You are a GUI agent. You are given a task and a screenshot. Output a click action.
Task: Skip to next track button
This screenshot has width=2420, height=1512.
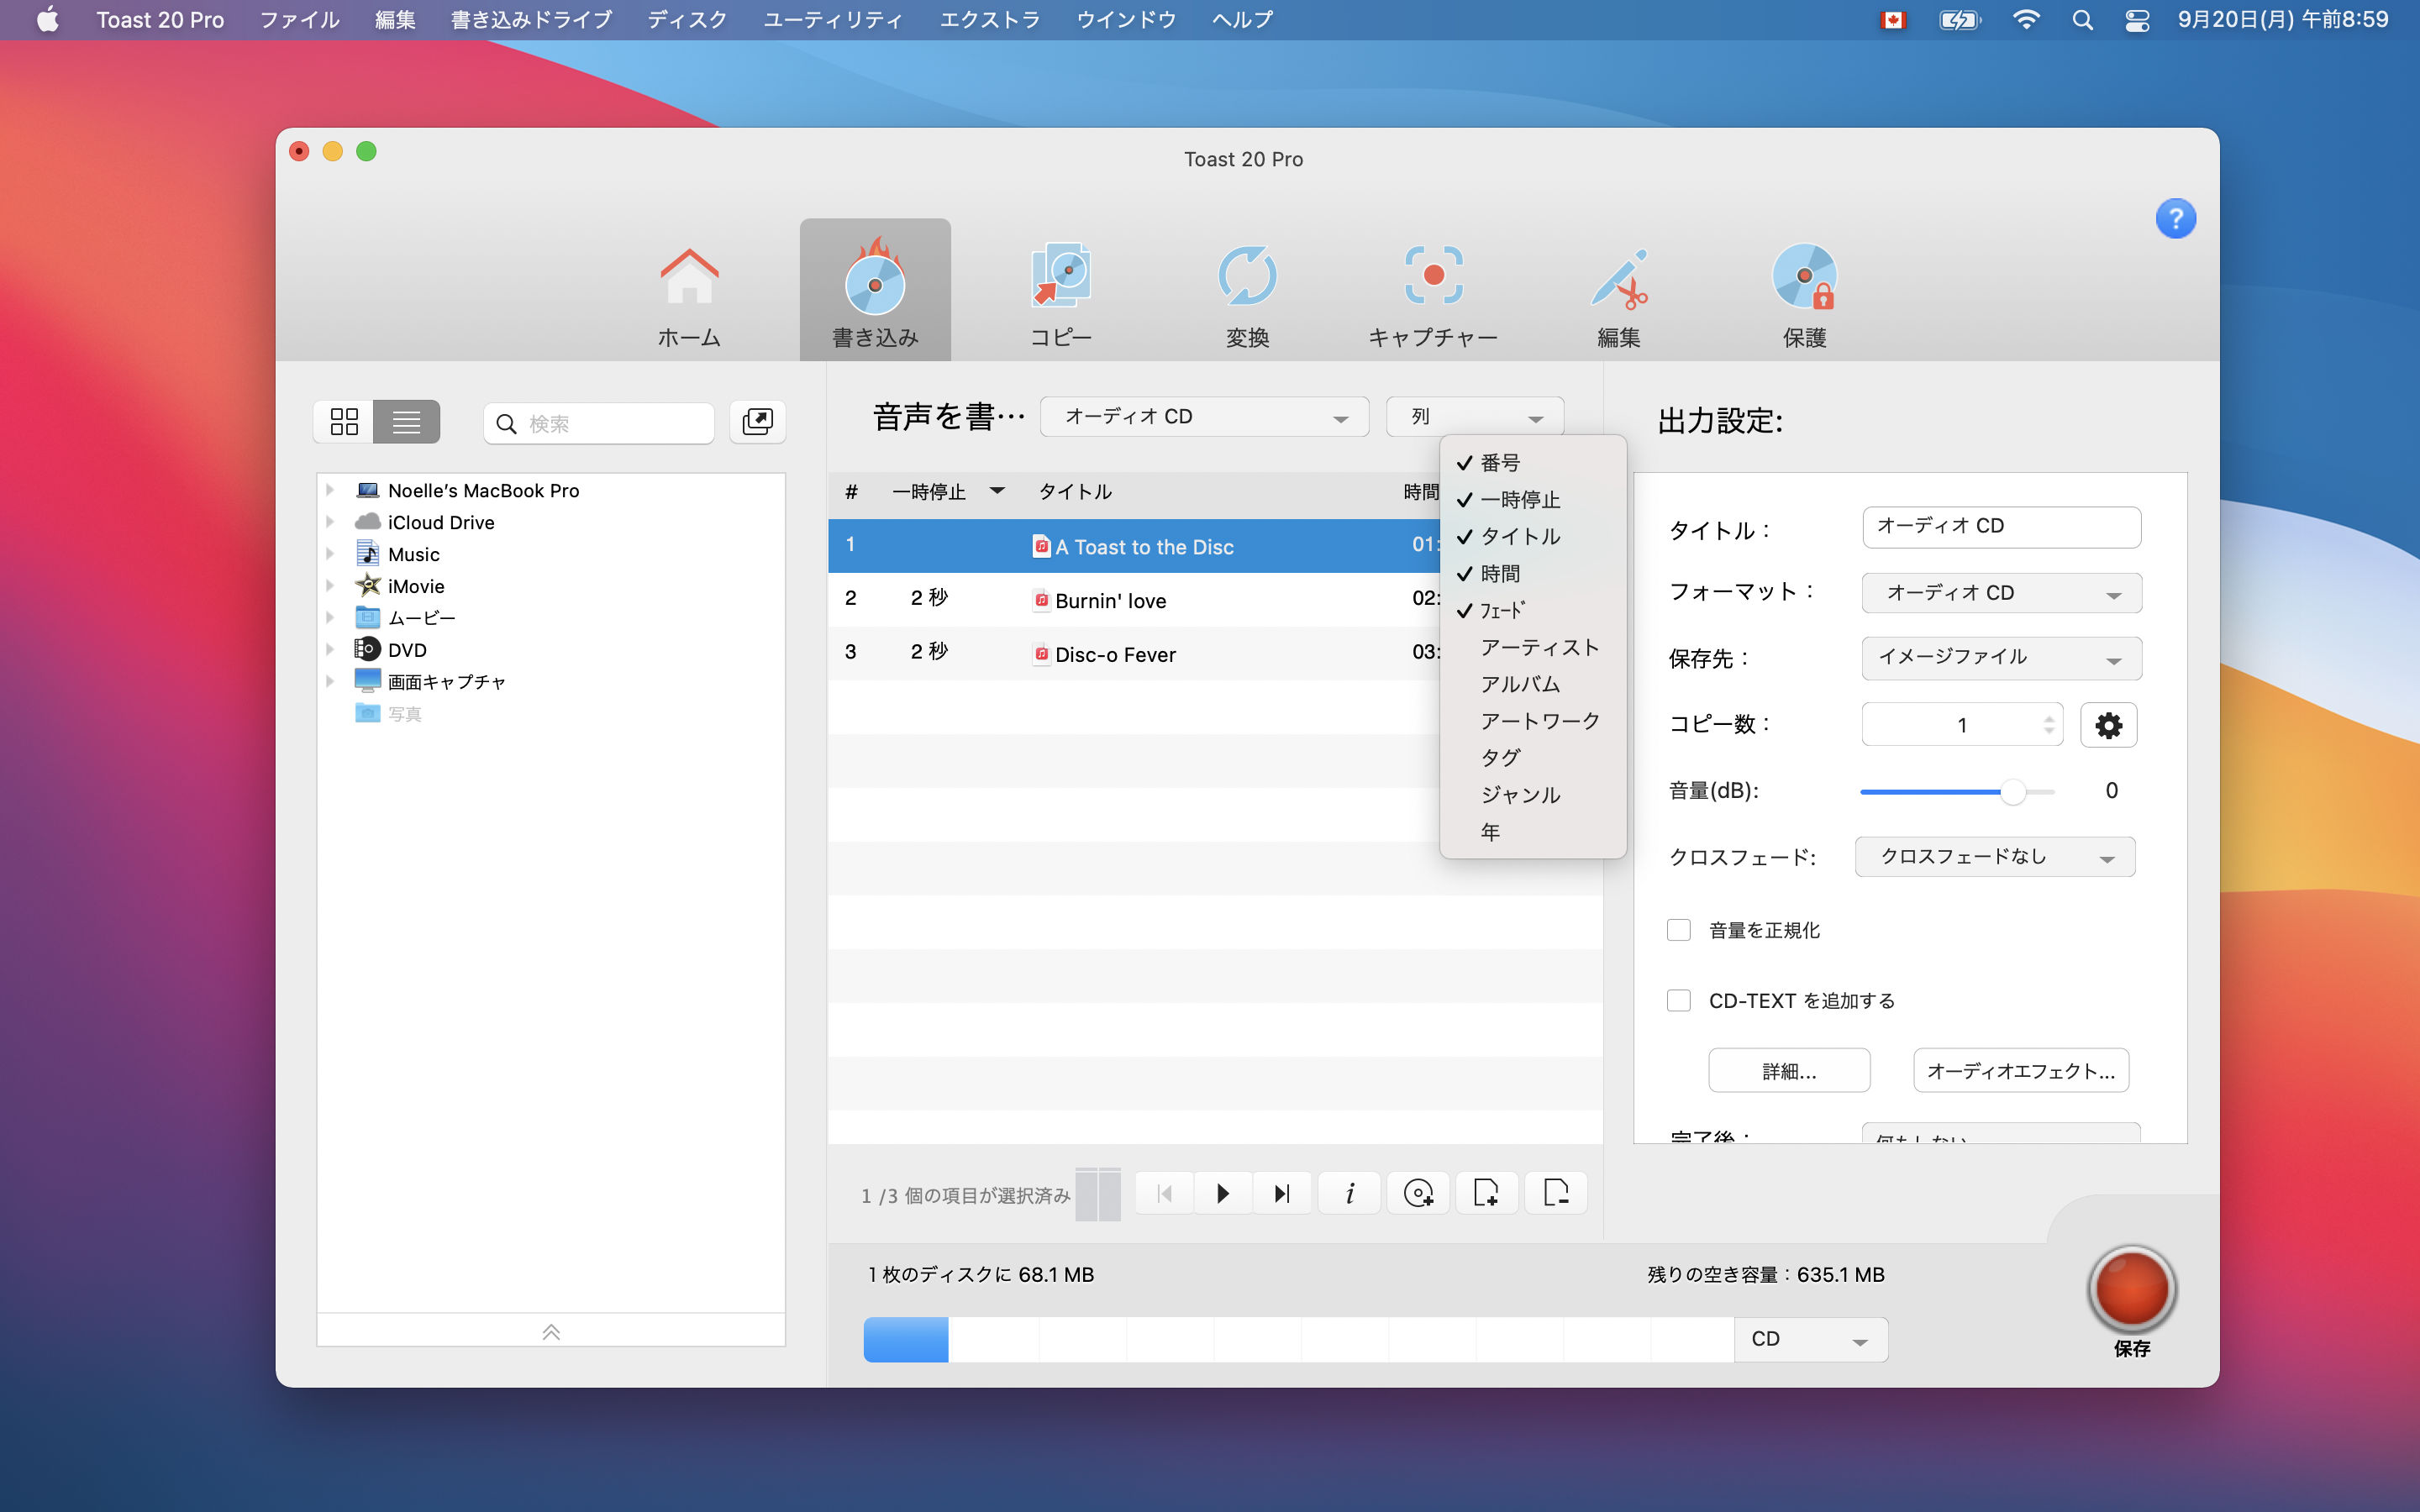click(1281, 1193)
